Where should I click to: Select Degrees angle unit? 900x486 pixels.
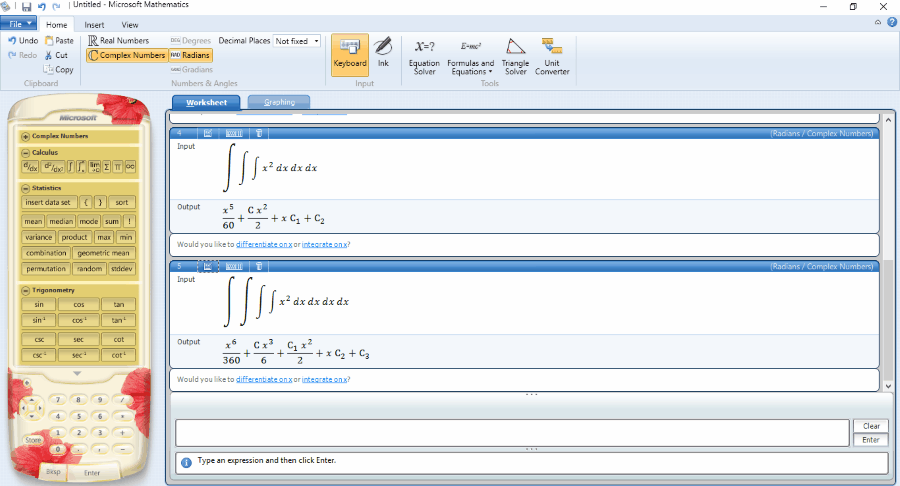[x=191, y=41]
